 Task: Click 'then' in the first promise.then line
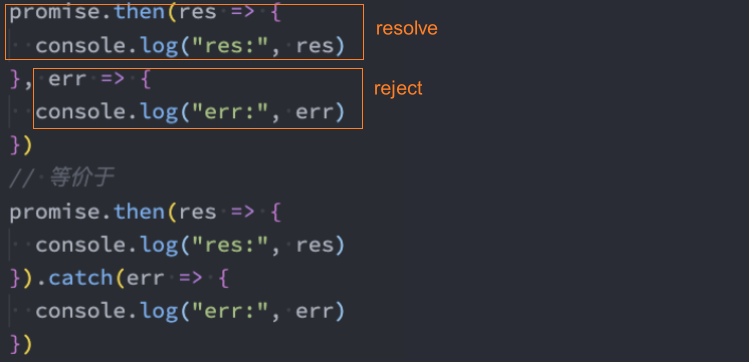point(139,12)
